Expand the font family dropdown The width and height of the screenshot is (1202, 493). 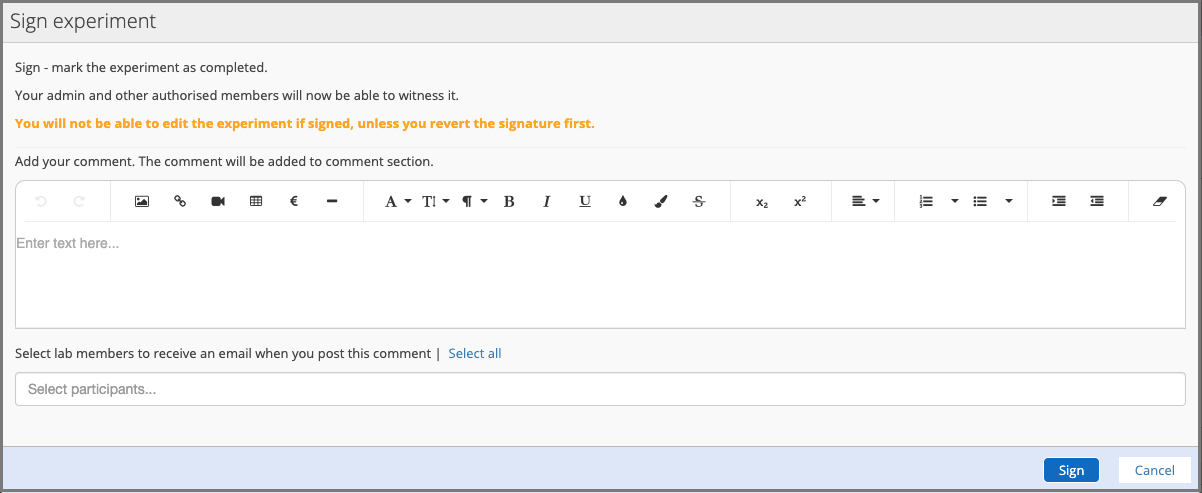pyautogui.click(x=398, y=201)
